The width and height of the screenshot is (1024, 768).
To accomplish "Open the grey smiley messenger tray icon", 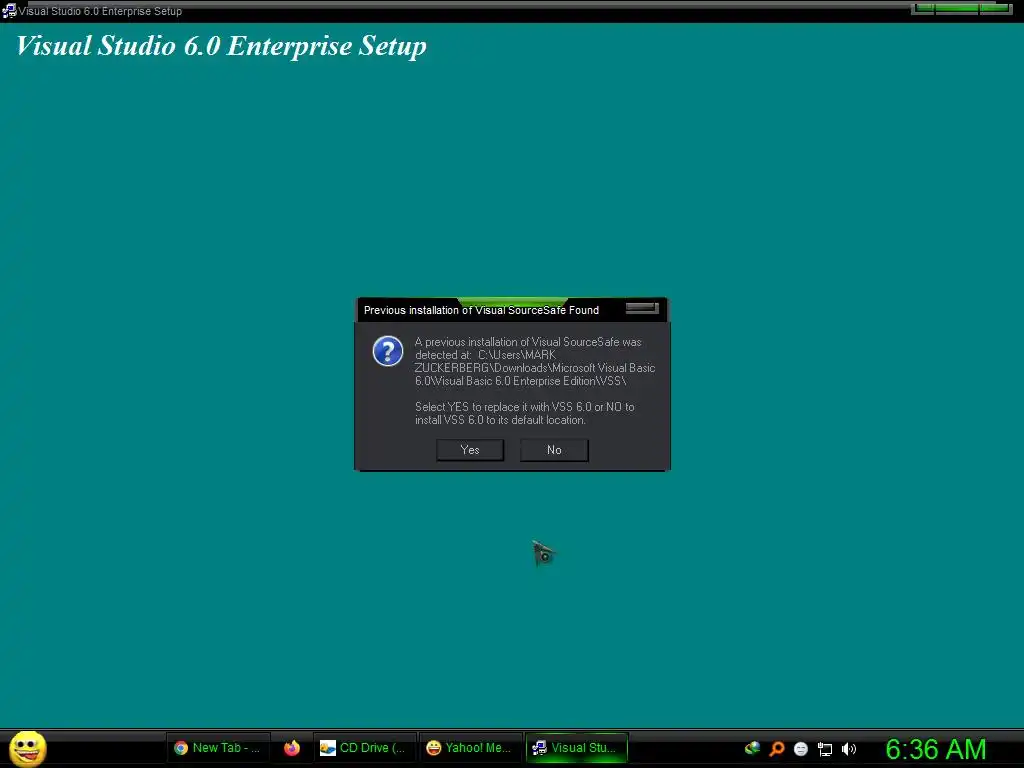I will point(801,749).
